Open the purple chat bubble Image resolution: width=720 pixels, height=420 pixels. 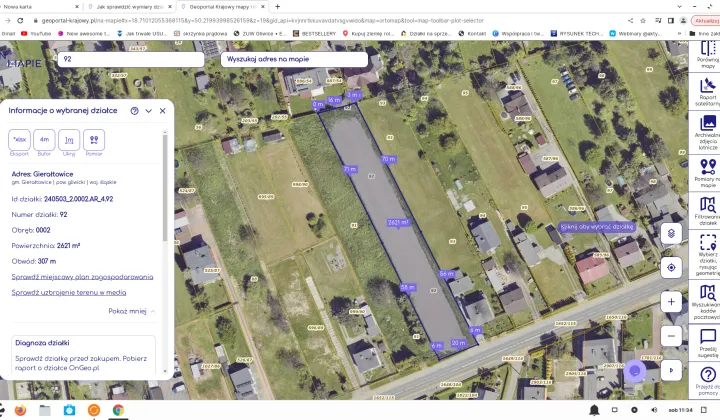(635, 371)
